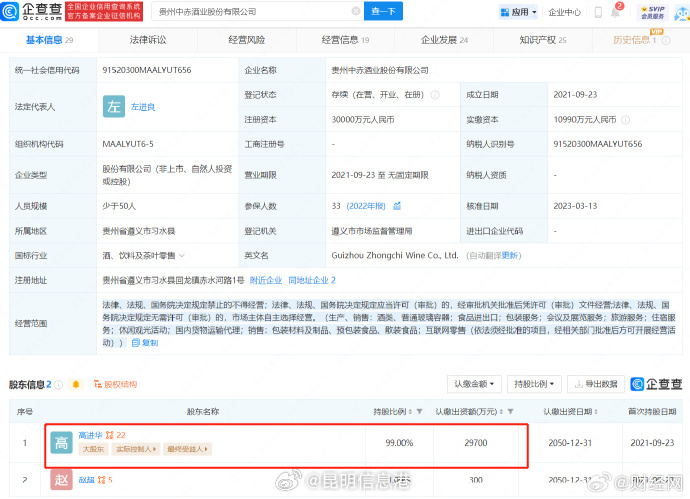The height and width of the screenshot is (499, 690).
Task: Click the chart icon beside 参保人数
Action: (397, 206)
